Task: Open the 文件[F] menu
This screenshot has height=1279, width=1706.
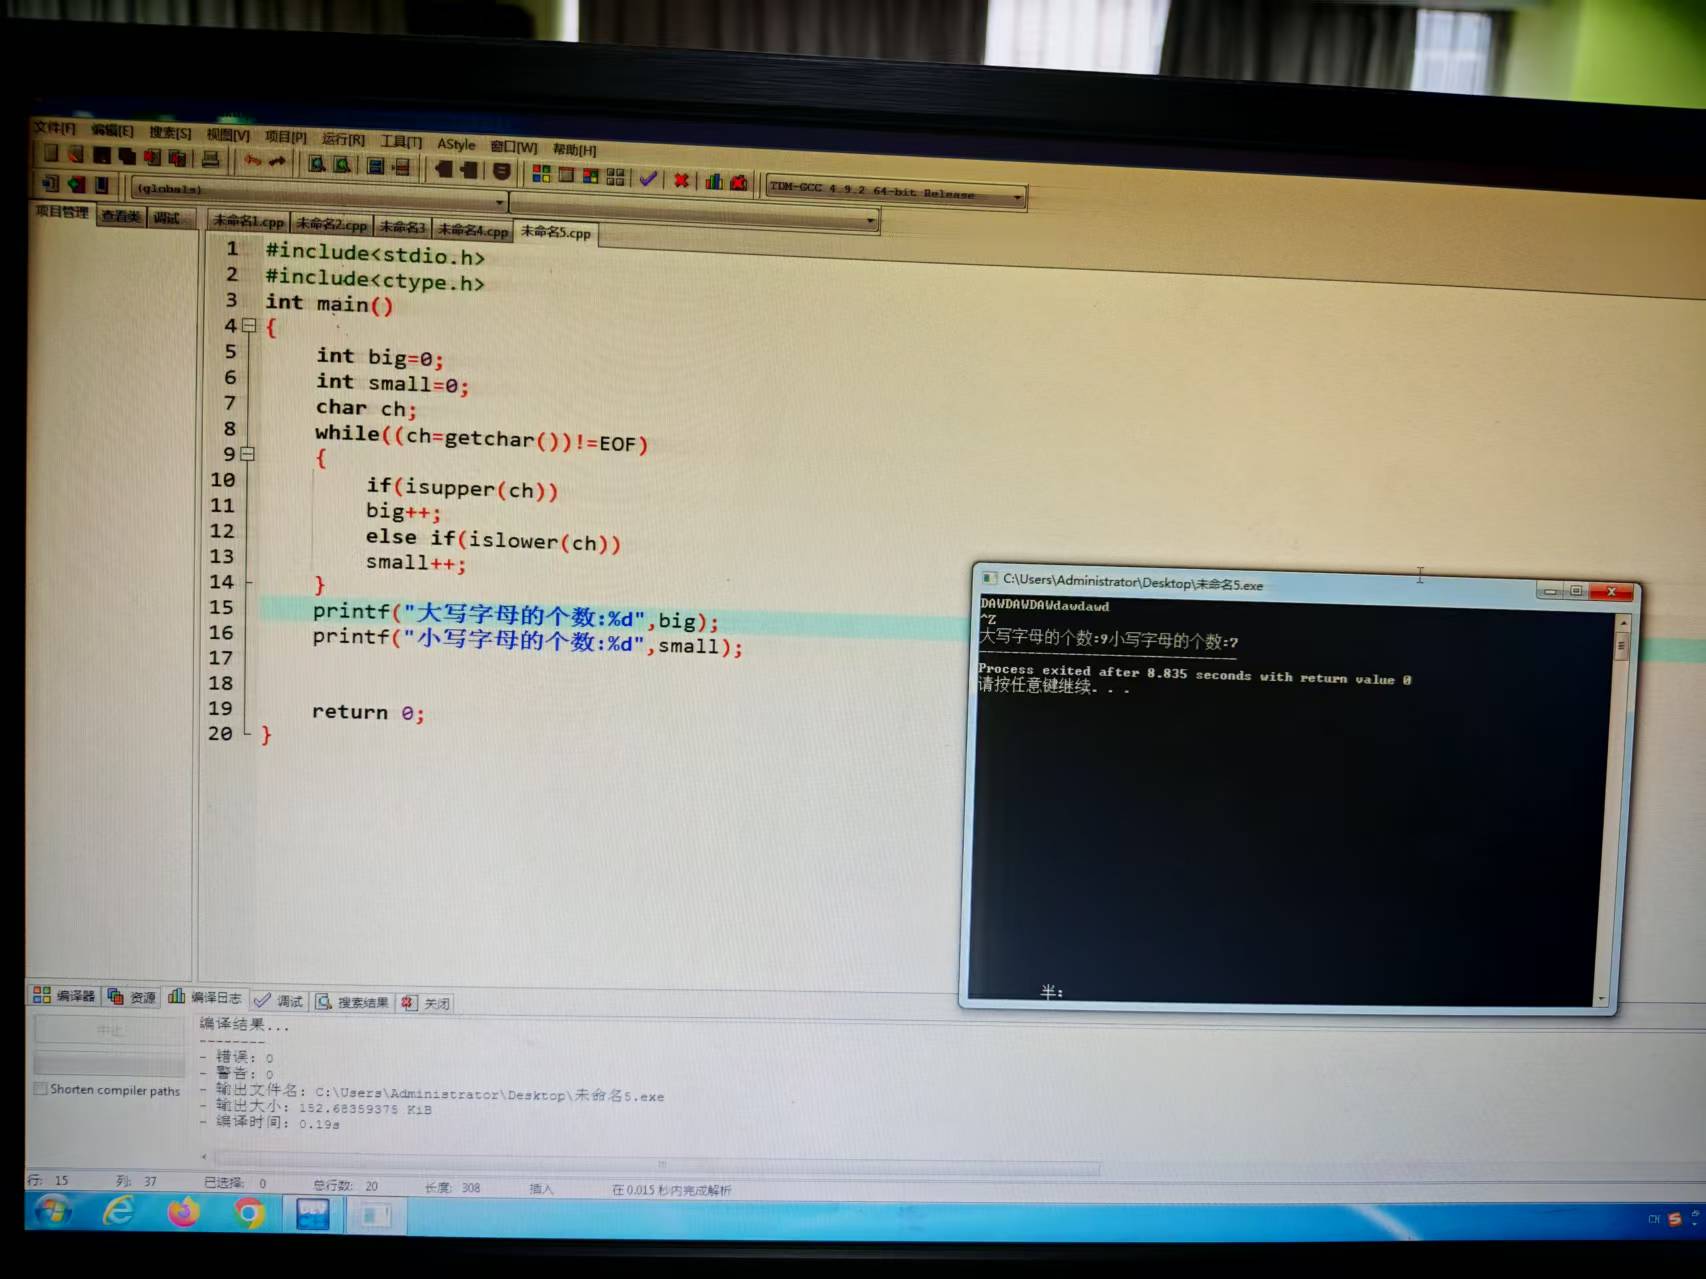Action: [54, 128]
